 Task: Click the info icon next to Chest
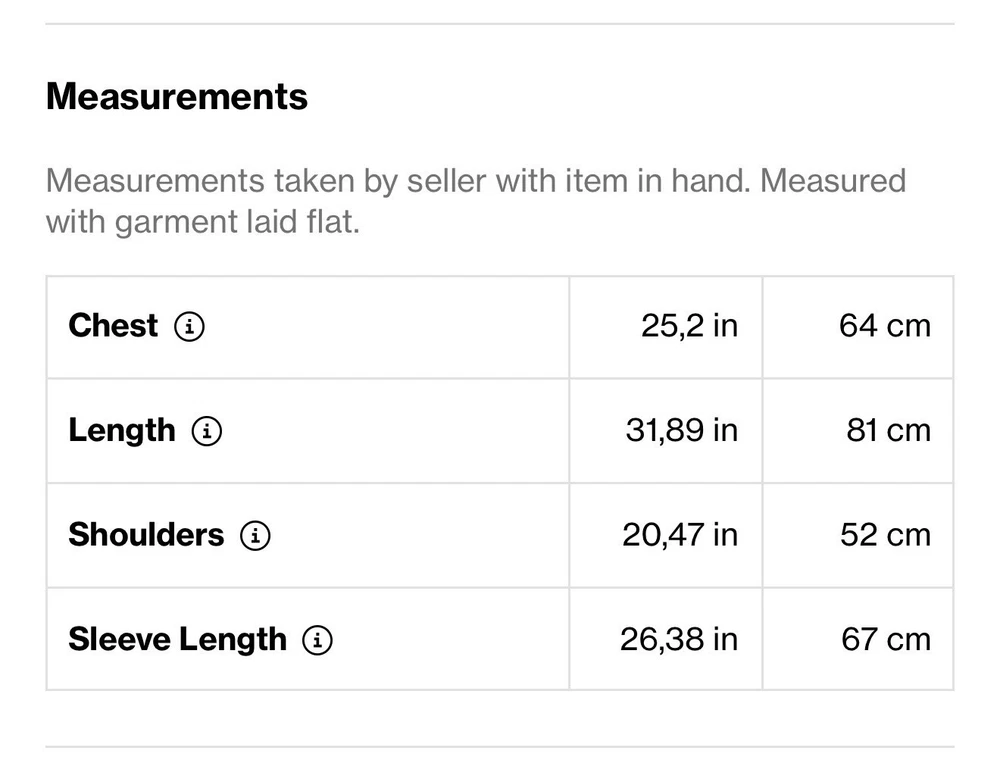(x=189, y=326)
